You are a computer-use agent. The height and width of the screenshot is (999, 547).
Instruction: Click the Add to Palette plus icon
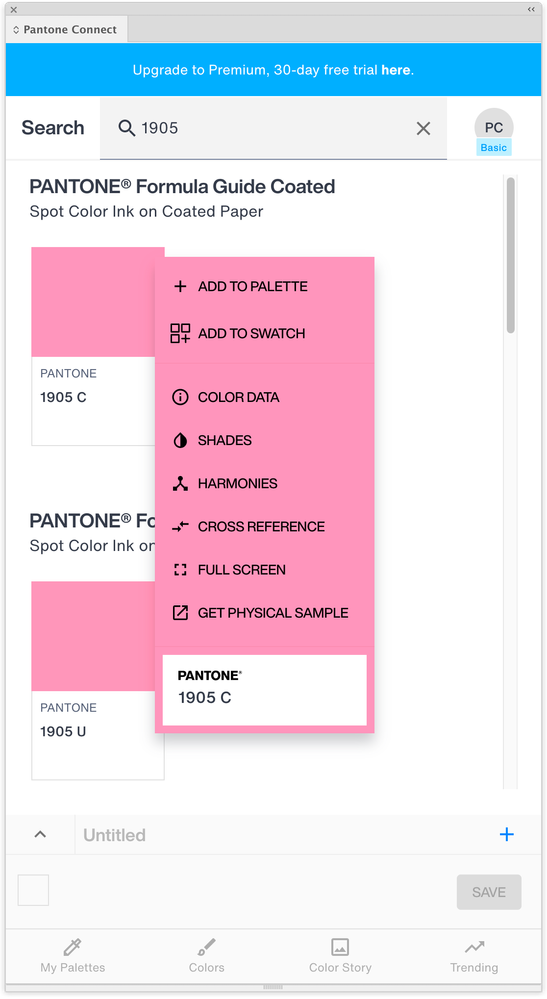(x=180, y=287)
